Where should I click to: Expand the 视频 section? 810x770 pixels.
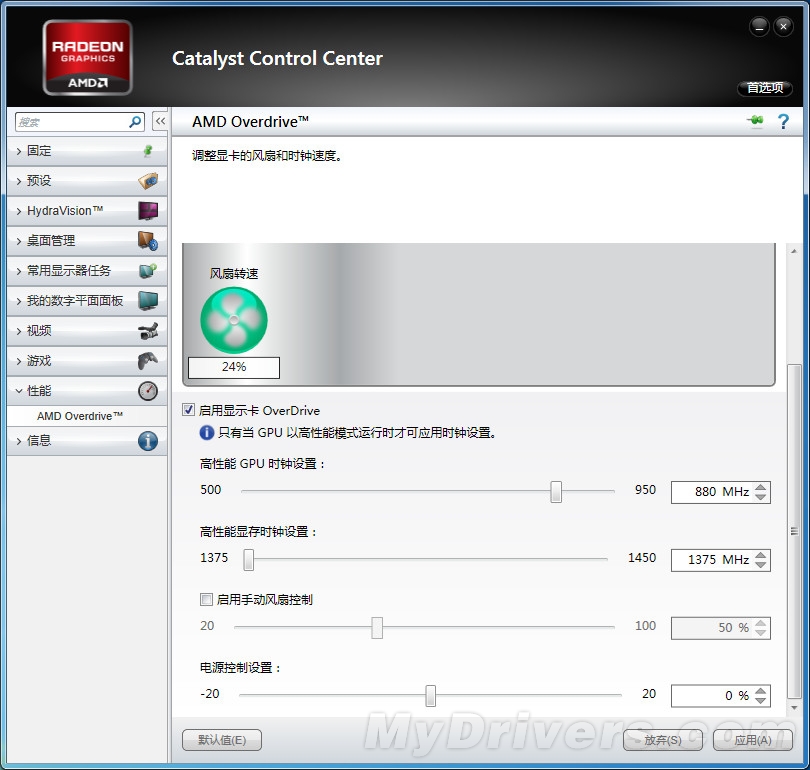(87, 331)
